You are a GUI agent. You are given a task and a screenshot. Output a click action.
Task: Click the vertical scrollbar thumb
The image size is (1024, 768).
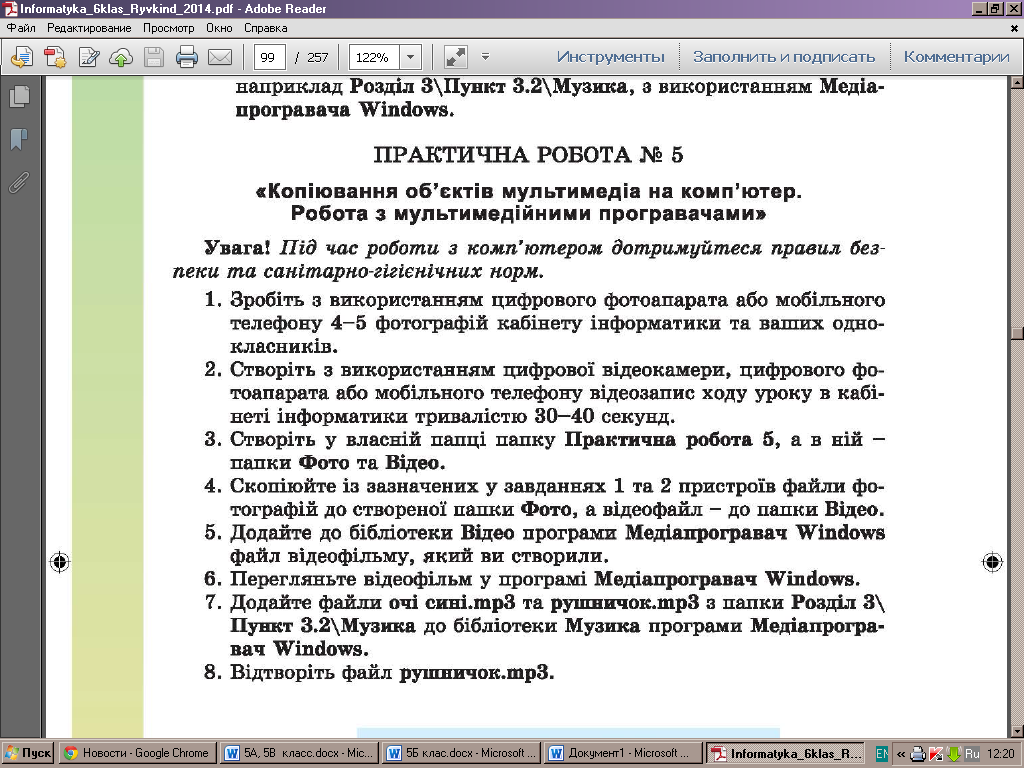[x=1017, y=333]
